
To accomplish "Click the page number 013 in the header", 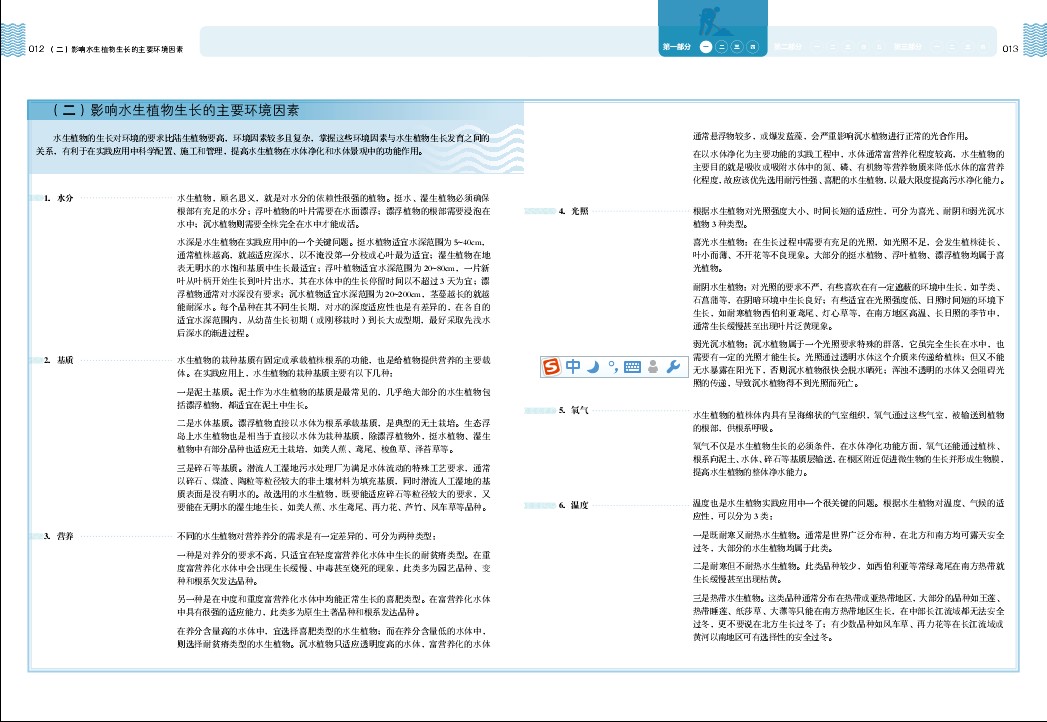I will [x=1008, y=47].
